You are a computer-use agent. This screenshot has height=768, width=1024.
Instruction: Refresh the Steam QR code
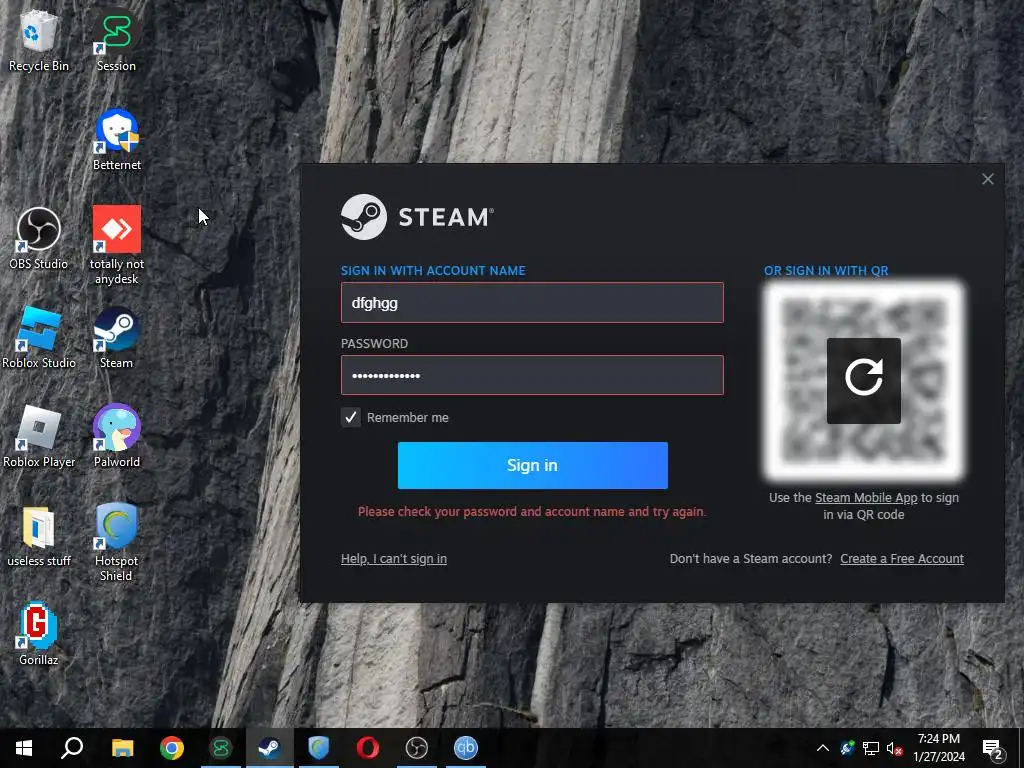pyautogui.click(x=863, y=381)
